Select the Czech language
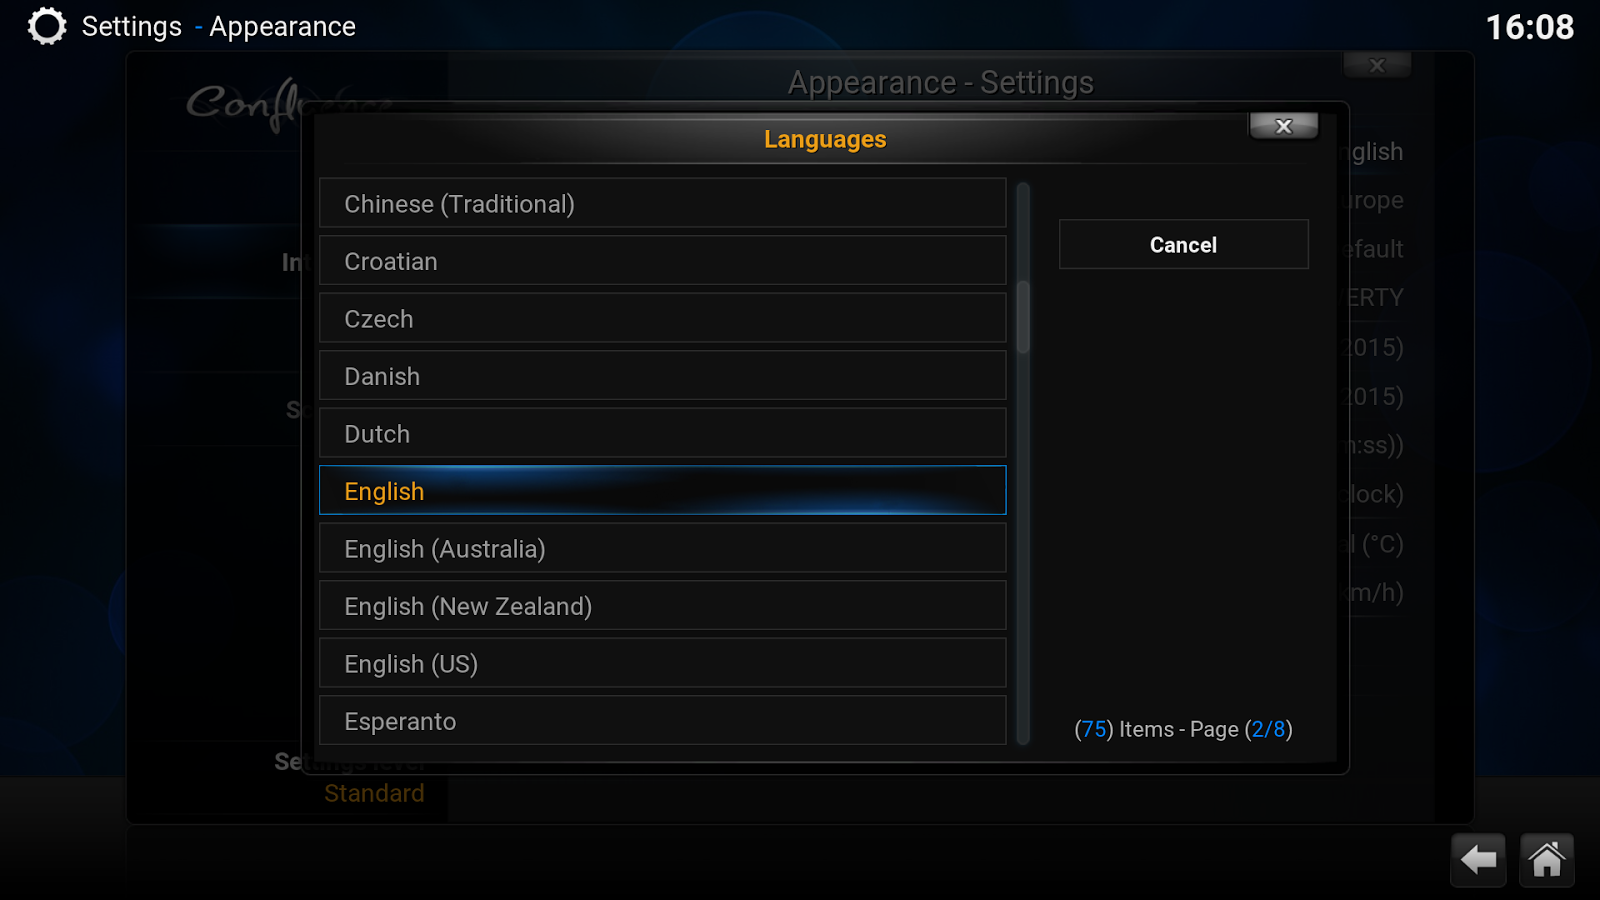 (x=663, y=319)
